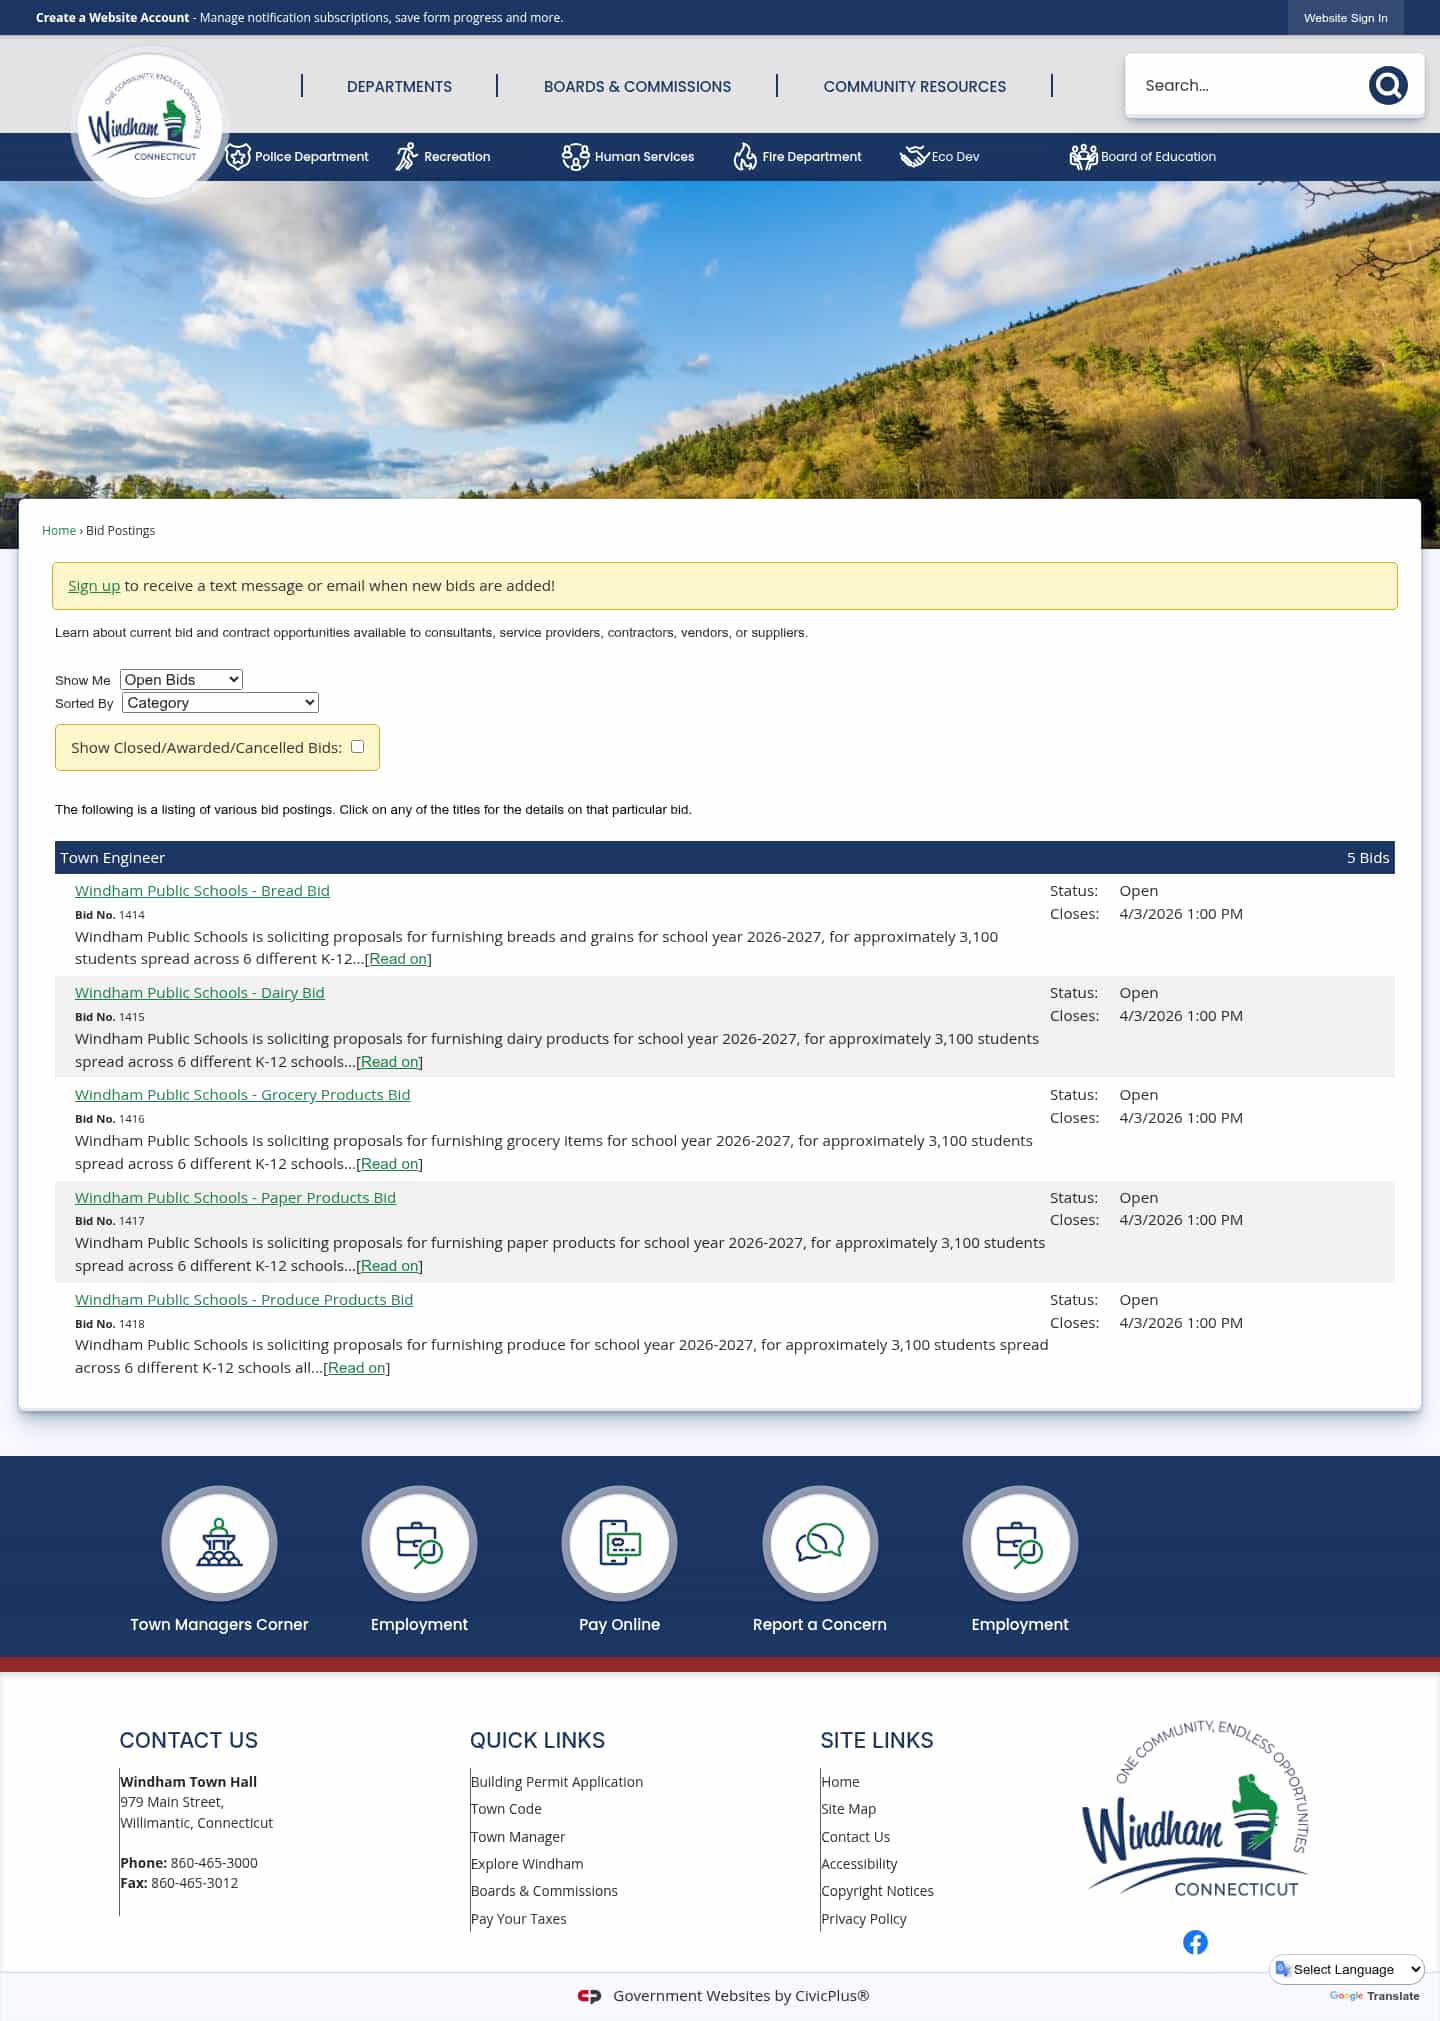Open the Select Language dropdown

pyautogui.click(x=1347, y=1969)
